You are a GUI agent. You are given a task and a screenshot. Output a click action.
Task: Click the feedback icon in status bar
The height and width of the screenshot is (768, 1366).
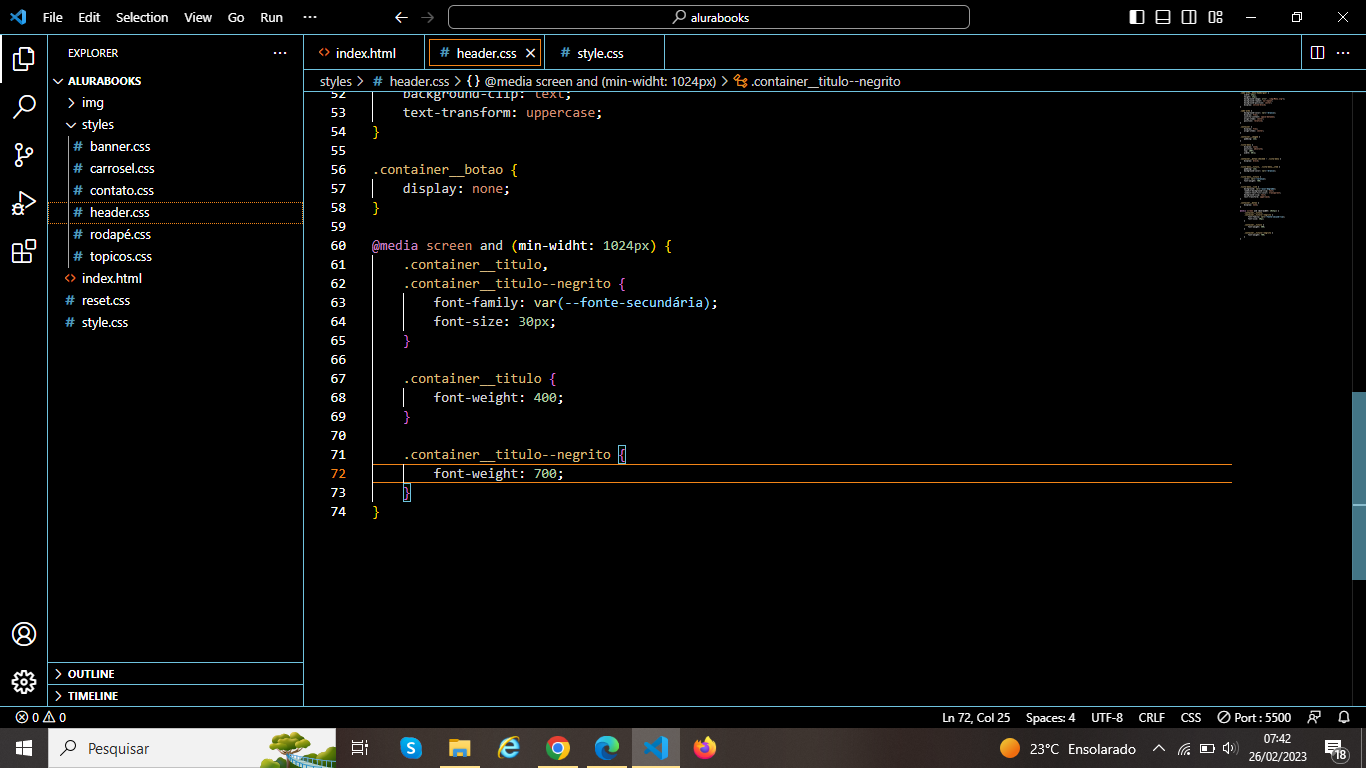pyautogui.click(x=1315, y=717)
